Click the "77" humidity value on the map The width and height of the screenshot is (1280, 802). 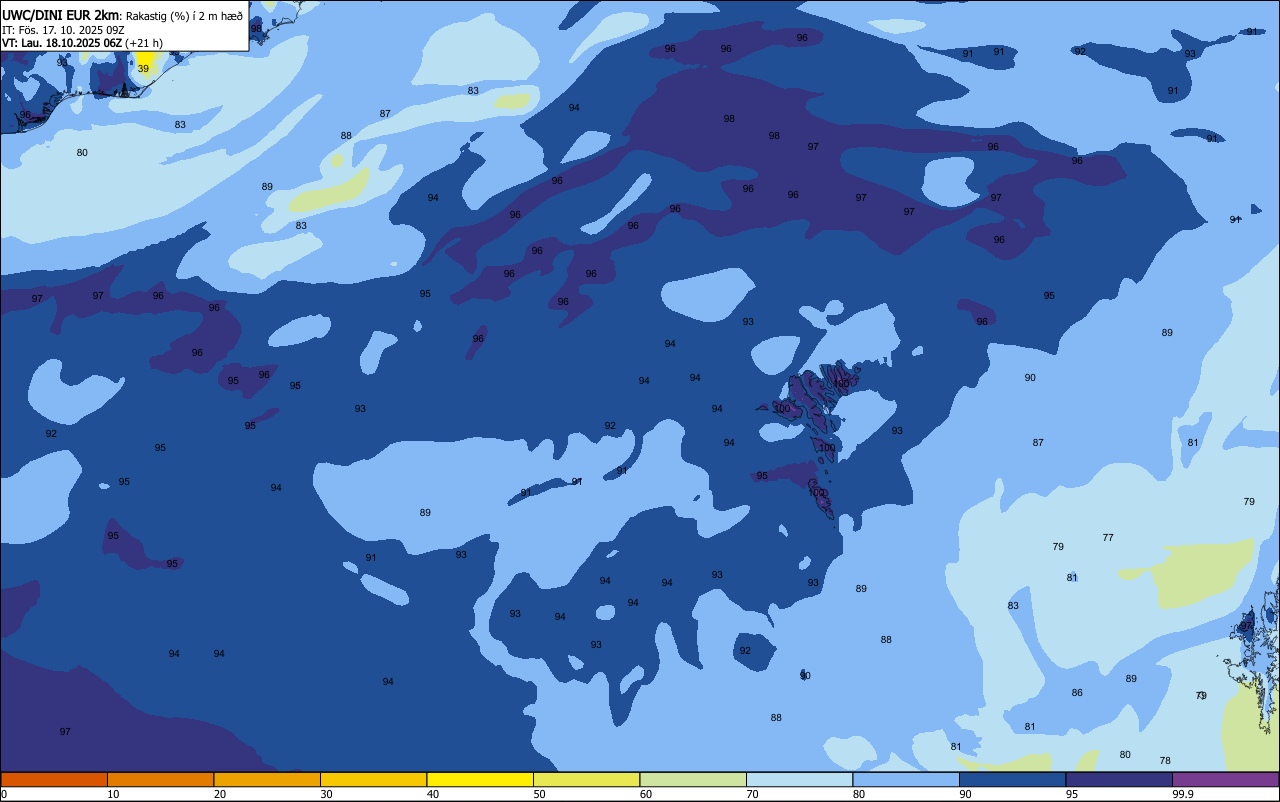point(1108,538)
